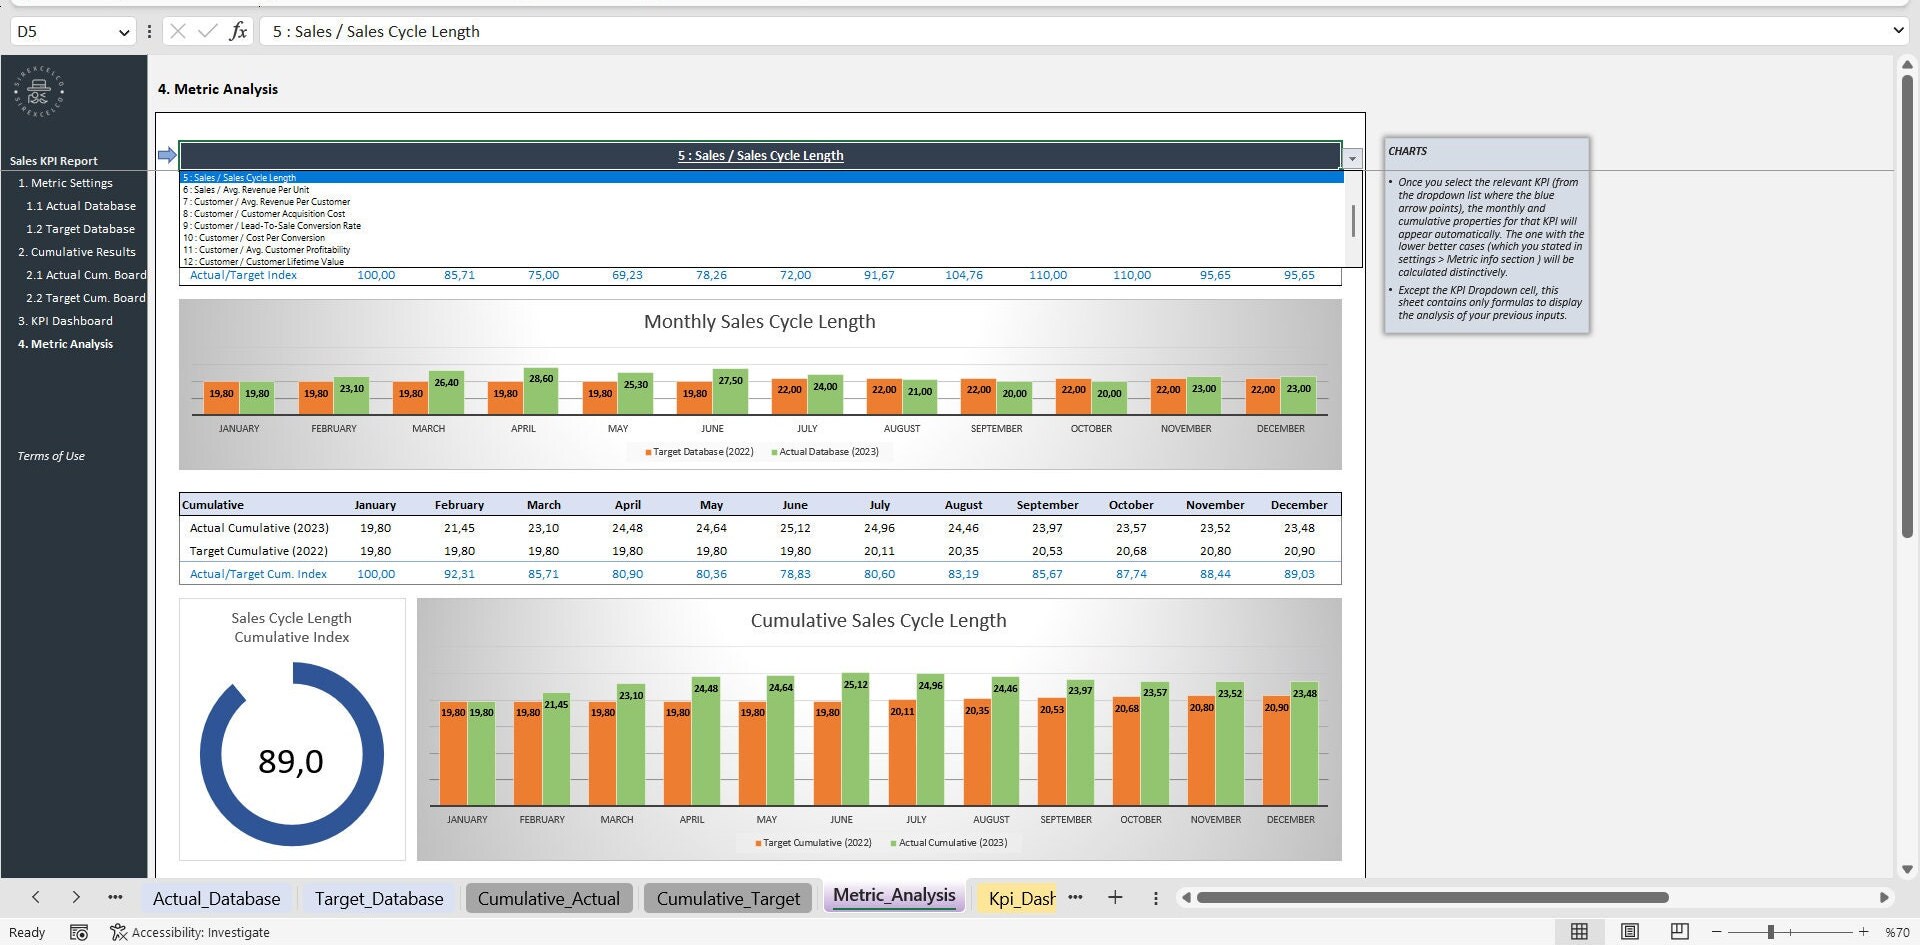This screenshot has height=945, width=1920.
Task: Open the Terms of Use link in the sidebar
Action: [50, 455]
